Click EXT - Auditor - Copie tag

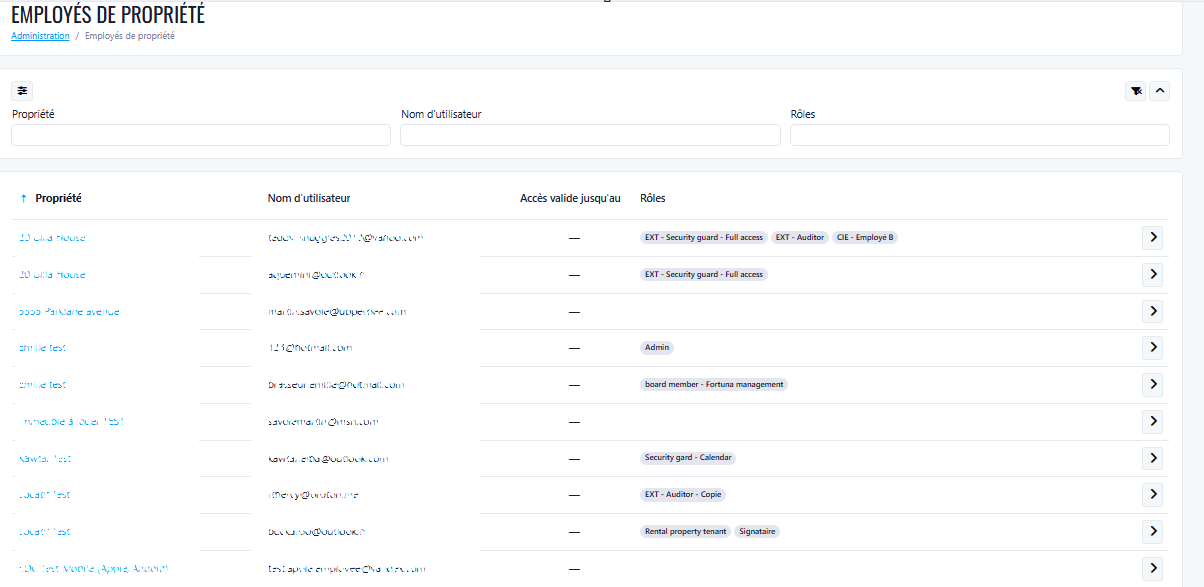(683, 494)
